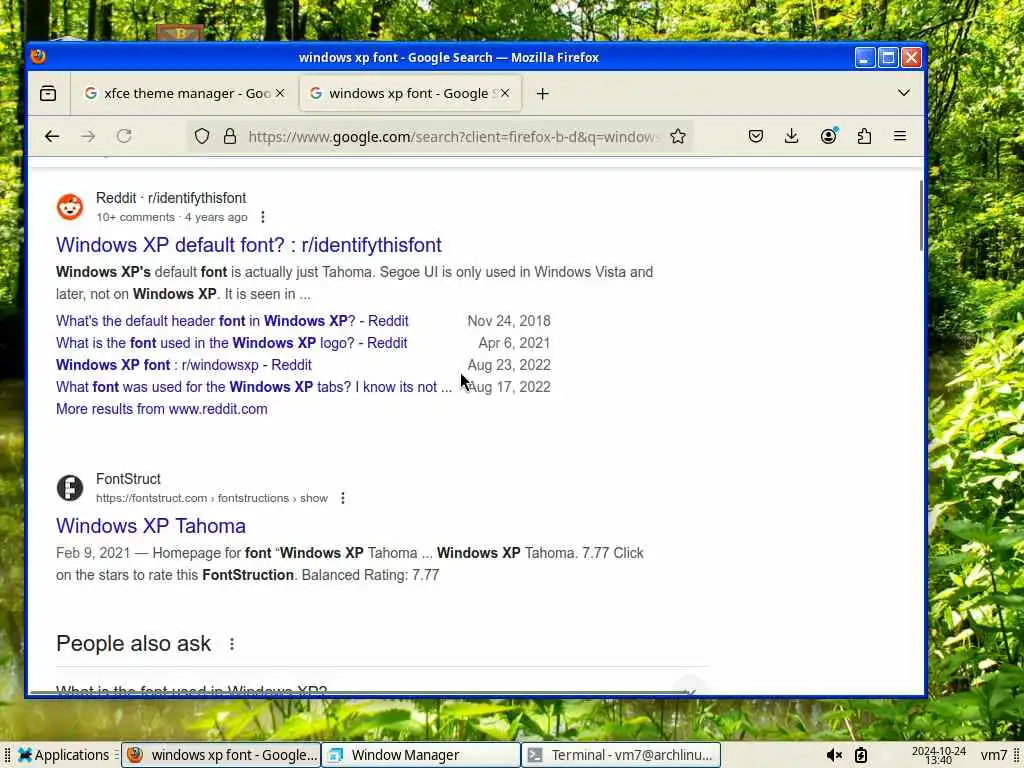Image resolution: width=1024 pixels, height=768 pixels.
Task: Open Windows XP logo font link
Action: pyautogui.click(x=232, y=343)
